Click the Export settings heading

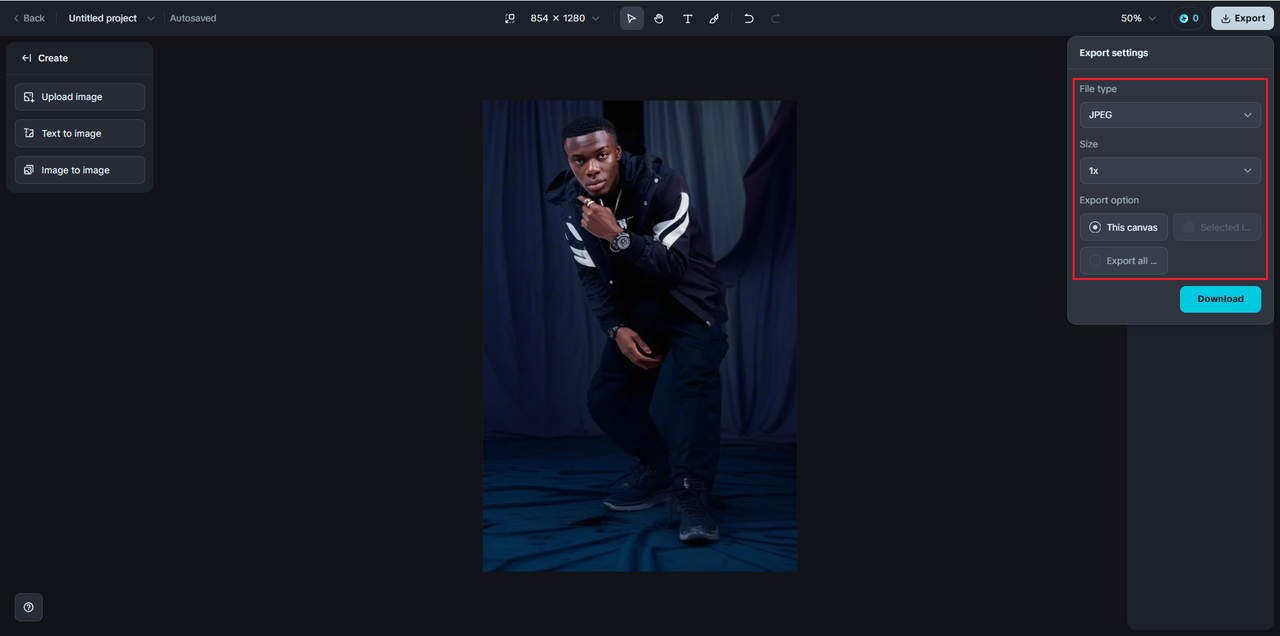pos(1114,53)
